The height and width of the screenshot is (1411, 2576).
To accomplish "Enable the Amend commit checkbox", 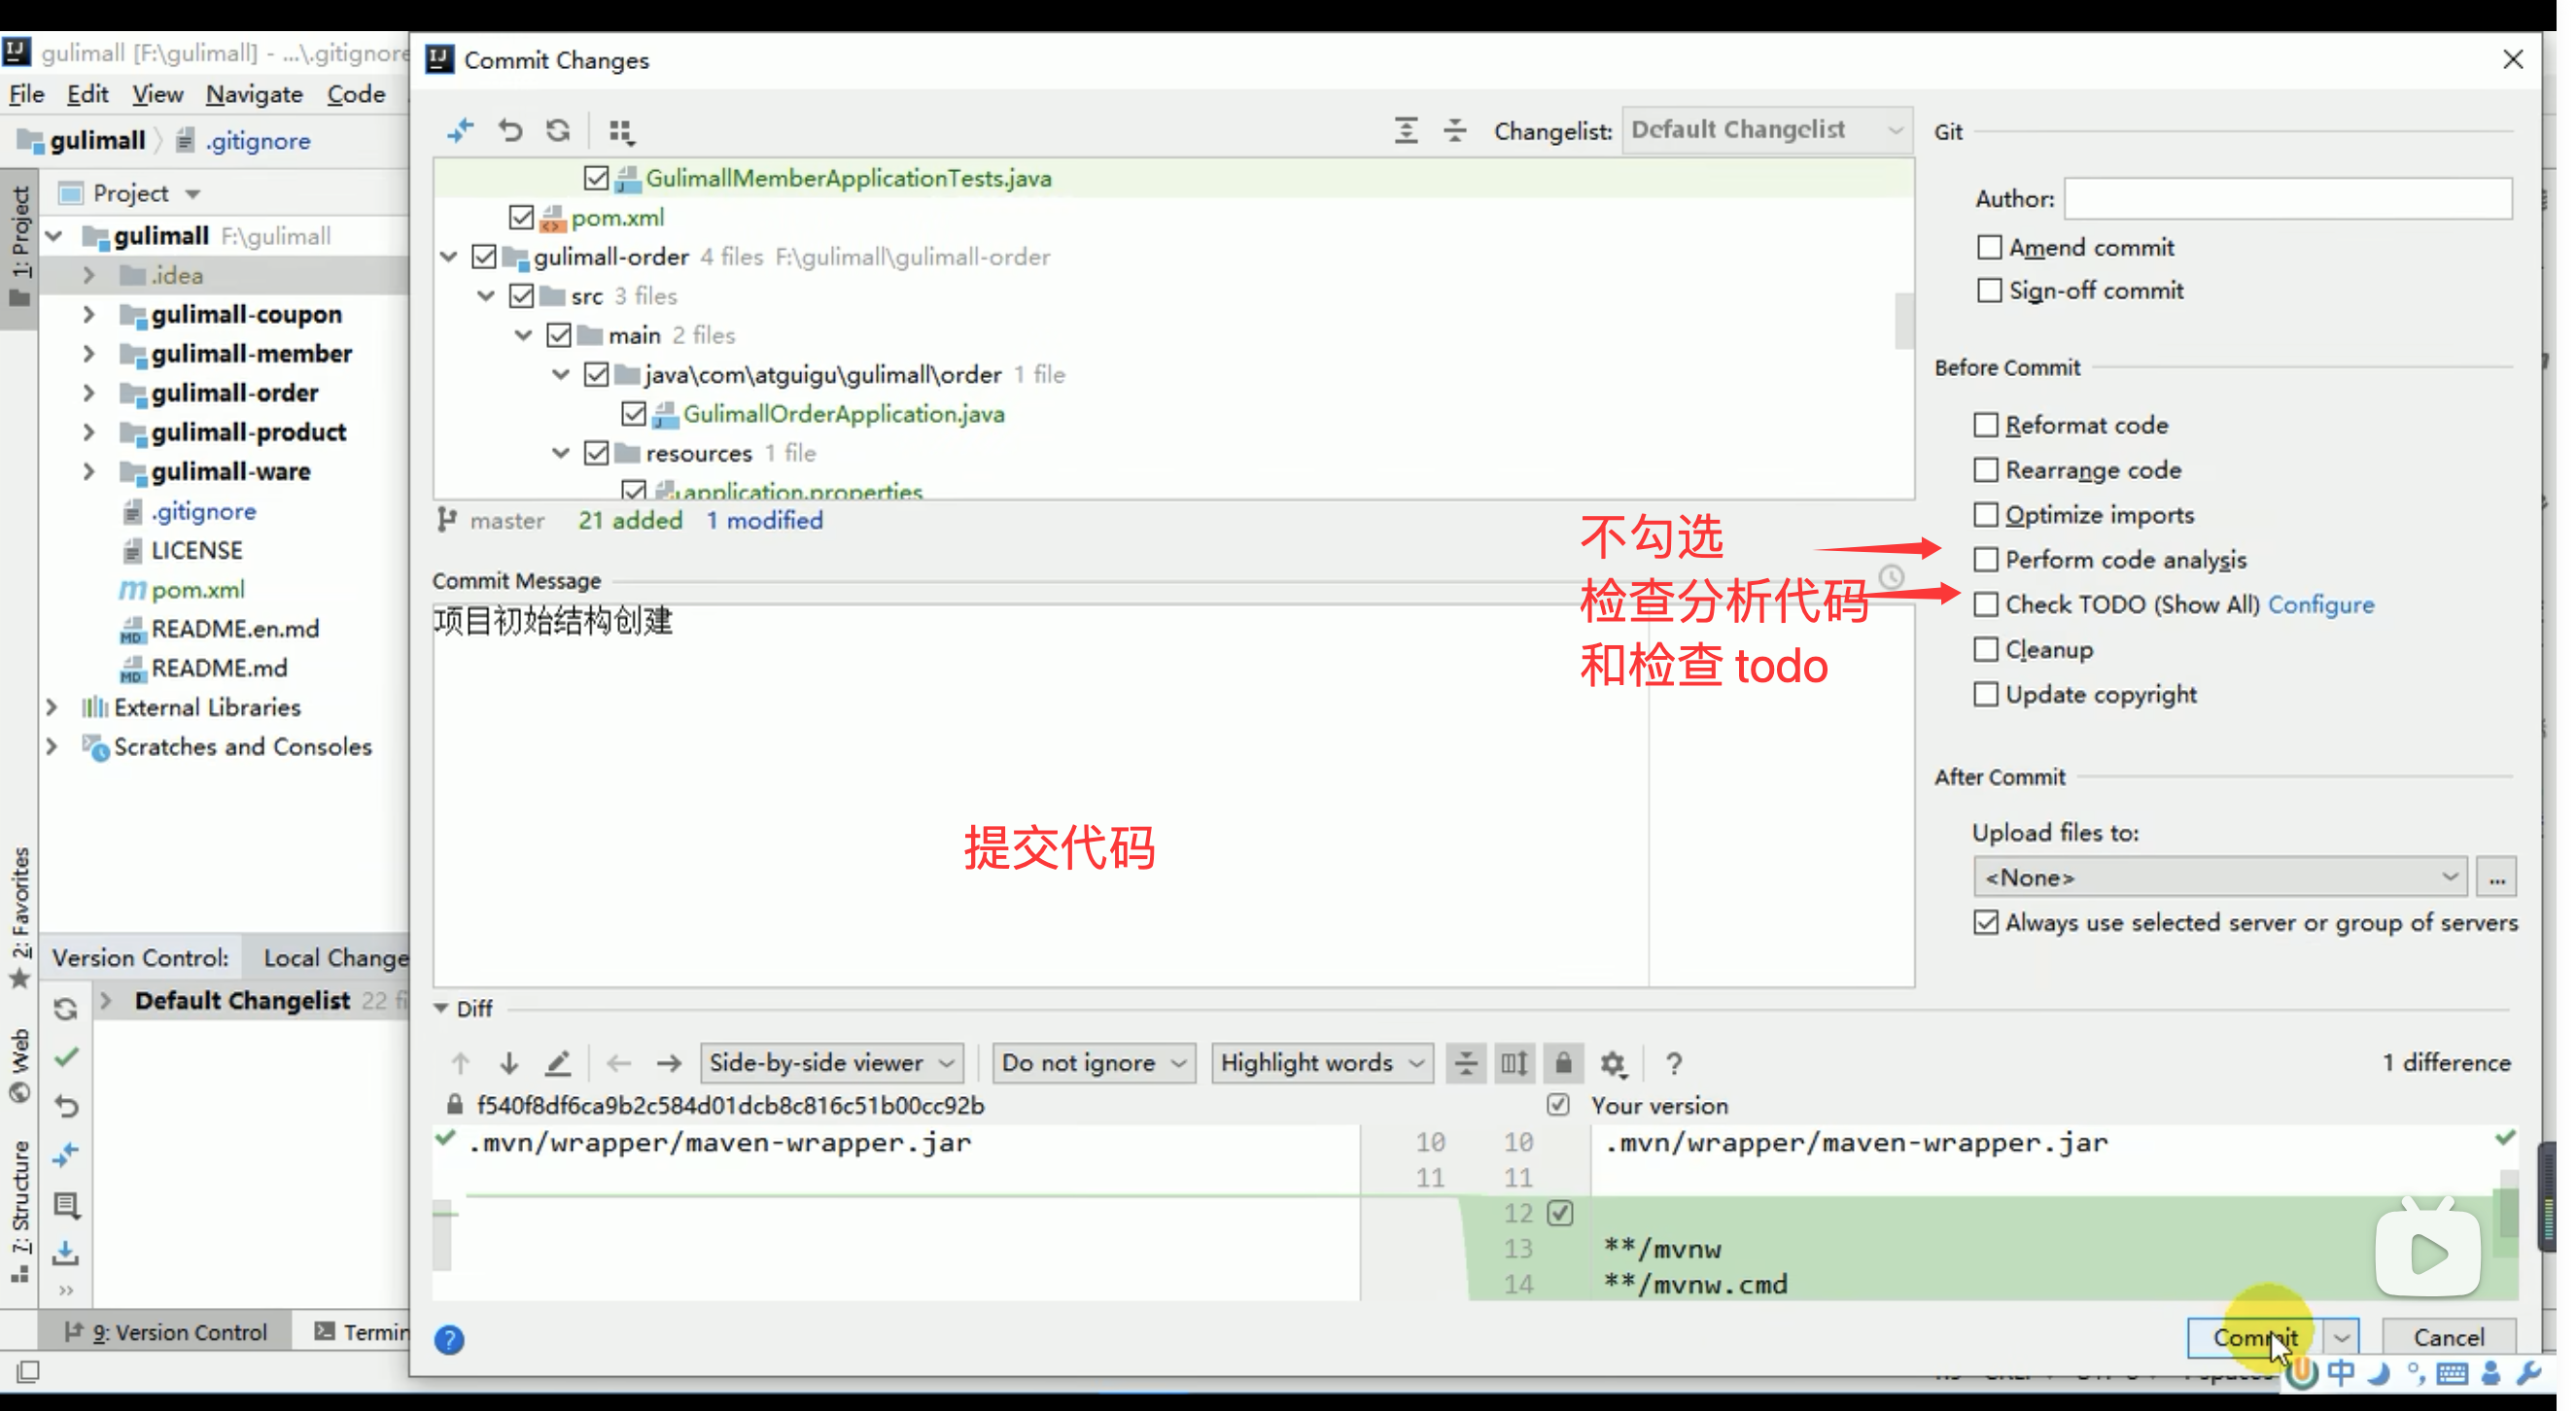I will click(x=1989, y=247).
